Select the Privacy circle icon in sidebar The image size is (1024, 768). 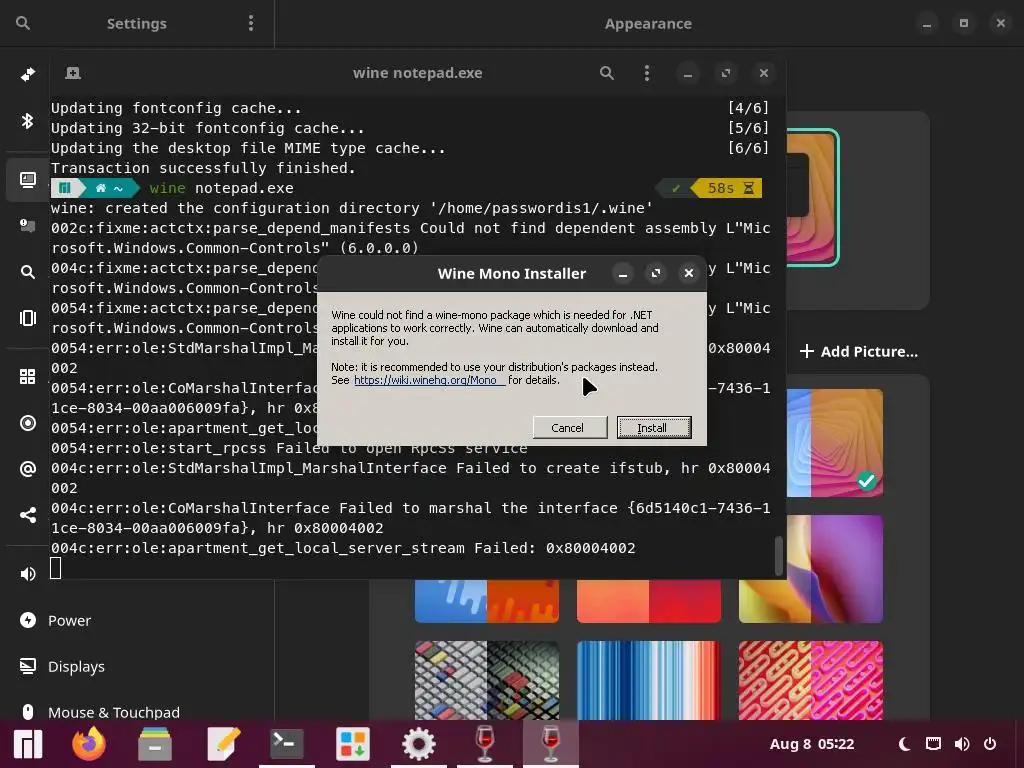click(x=27, y=423)
